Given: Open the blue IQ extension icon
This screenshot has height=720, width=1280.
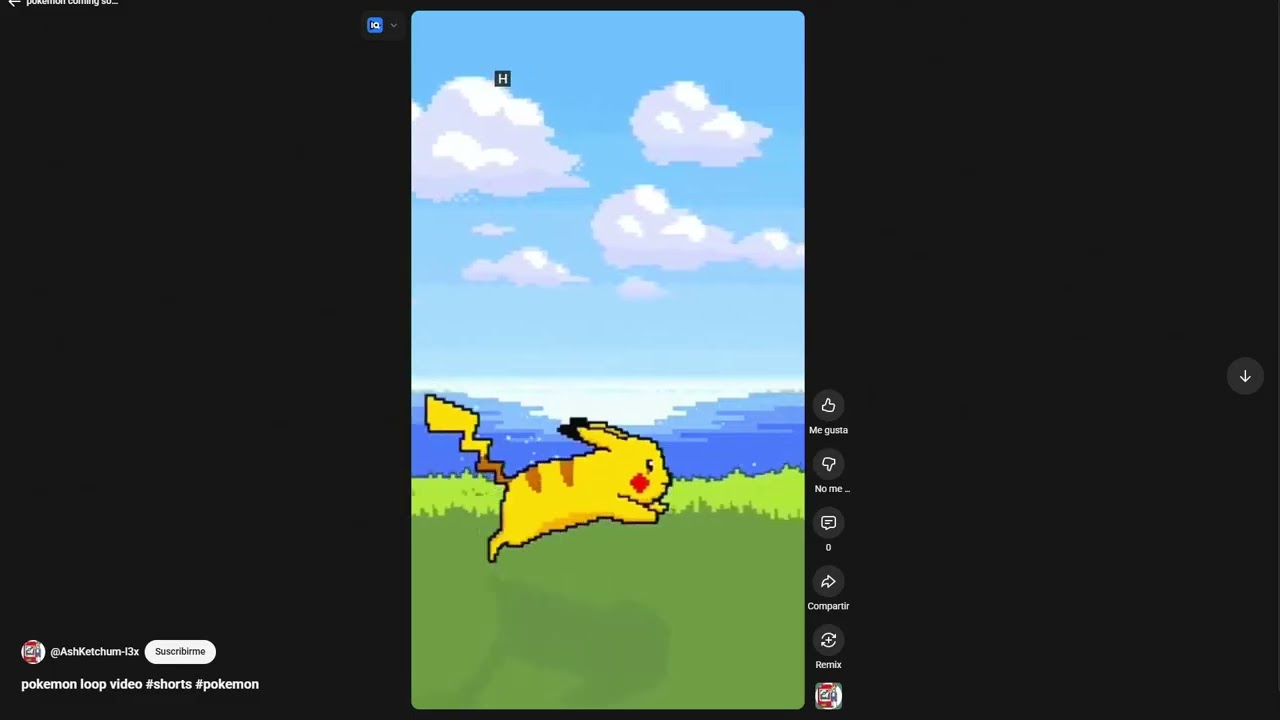Looking at the screenshot, I should coord(375,25).
